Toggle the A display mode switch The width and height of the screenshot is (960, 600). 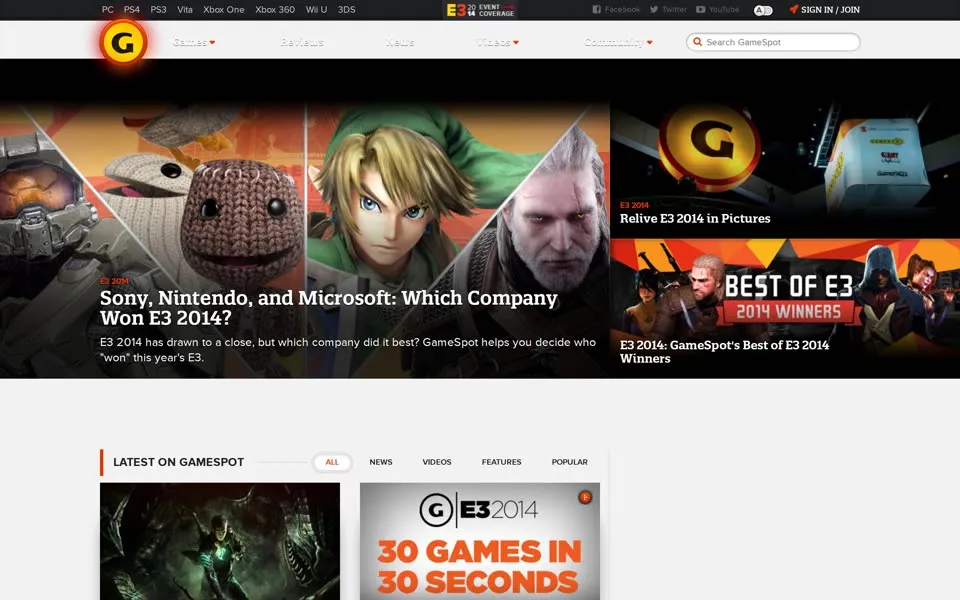pyautogui.click(x=763, y=10)
